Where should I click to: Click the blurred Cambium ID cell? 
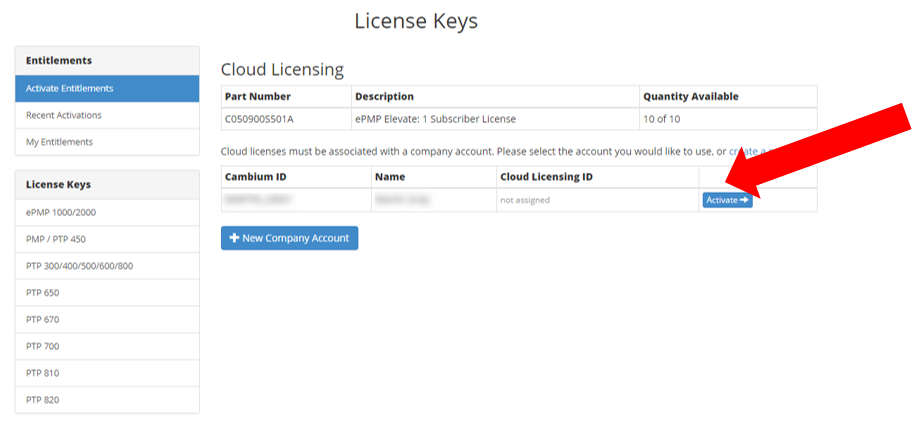click(x=256, y=200)
